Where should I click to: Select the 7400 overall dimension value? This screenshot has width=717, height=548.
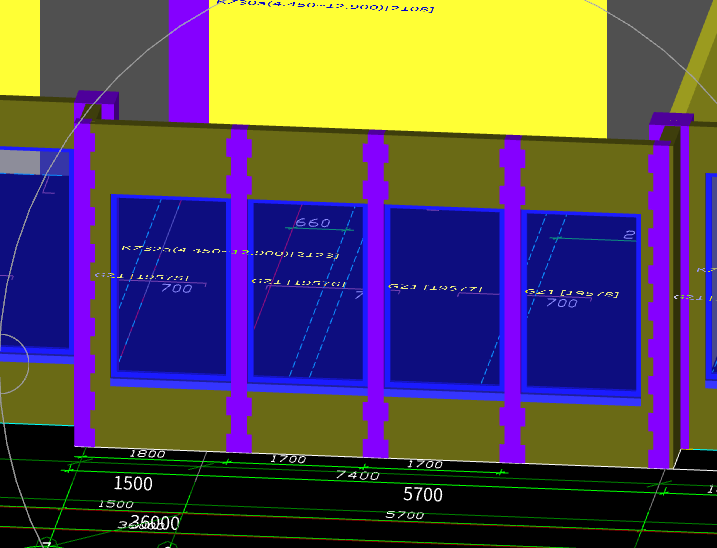click(357, 475)
